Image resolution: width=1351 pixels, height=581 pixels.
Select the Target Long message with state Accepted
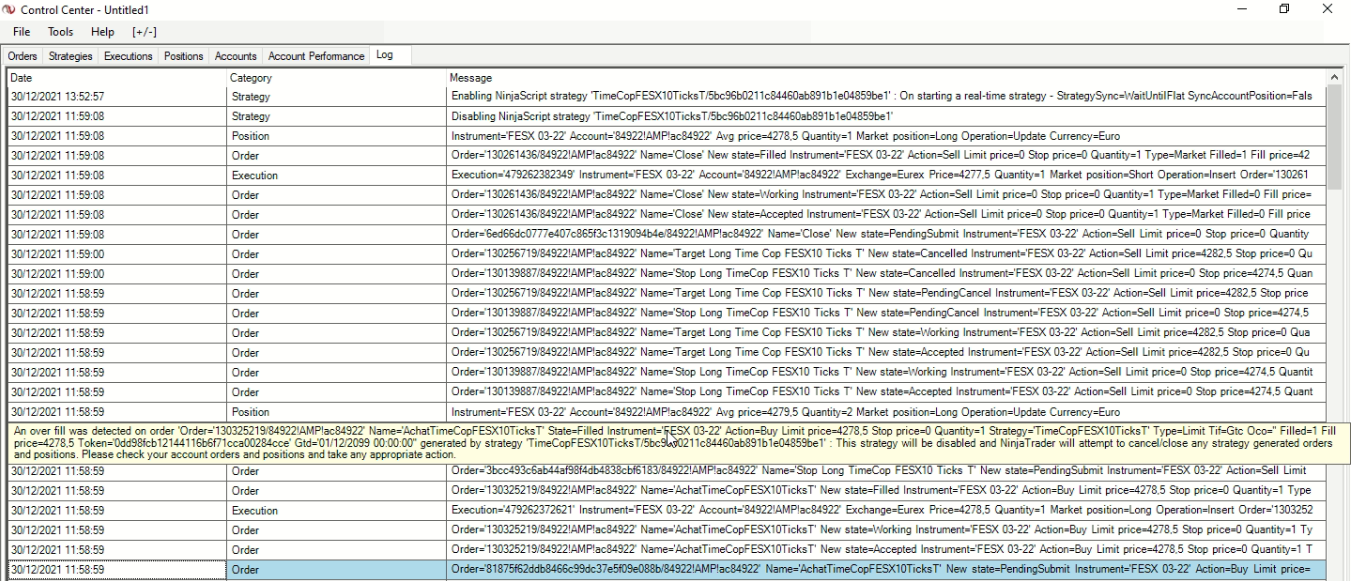(x=887, y=351)
